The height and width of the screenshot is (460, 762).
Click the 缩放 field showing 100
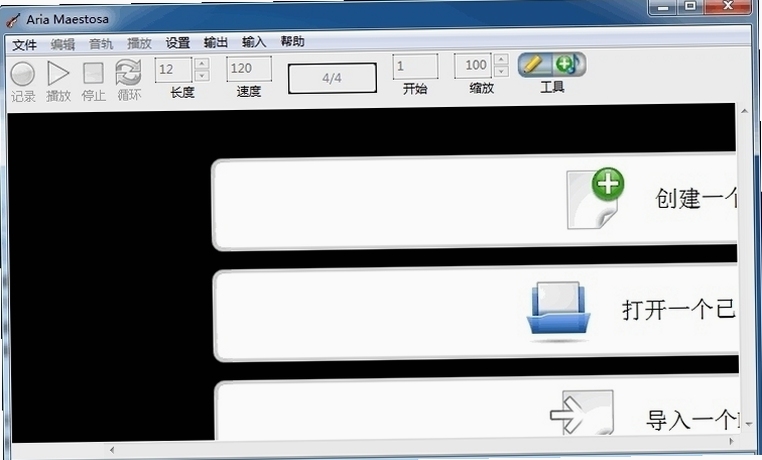click(x=473, y=65)
